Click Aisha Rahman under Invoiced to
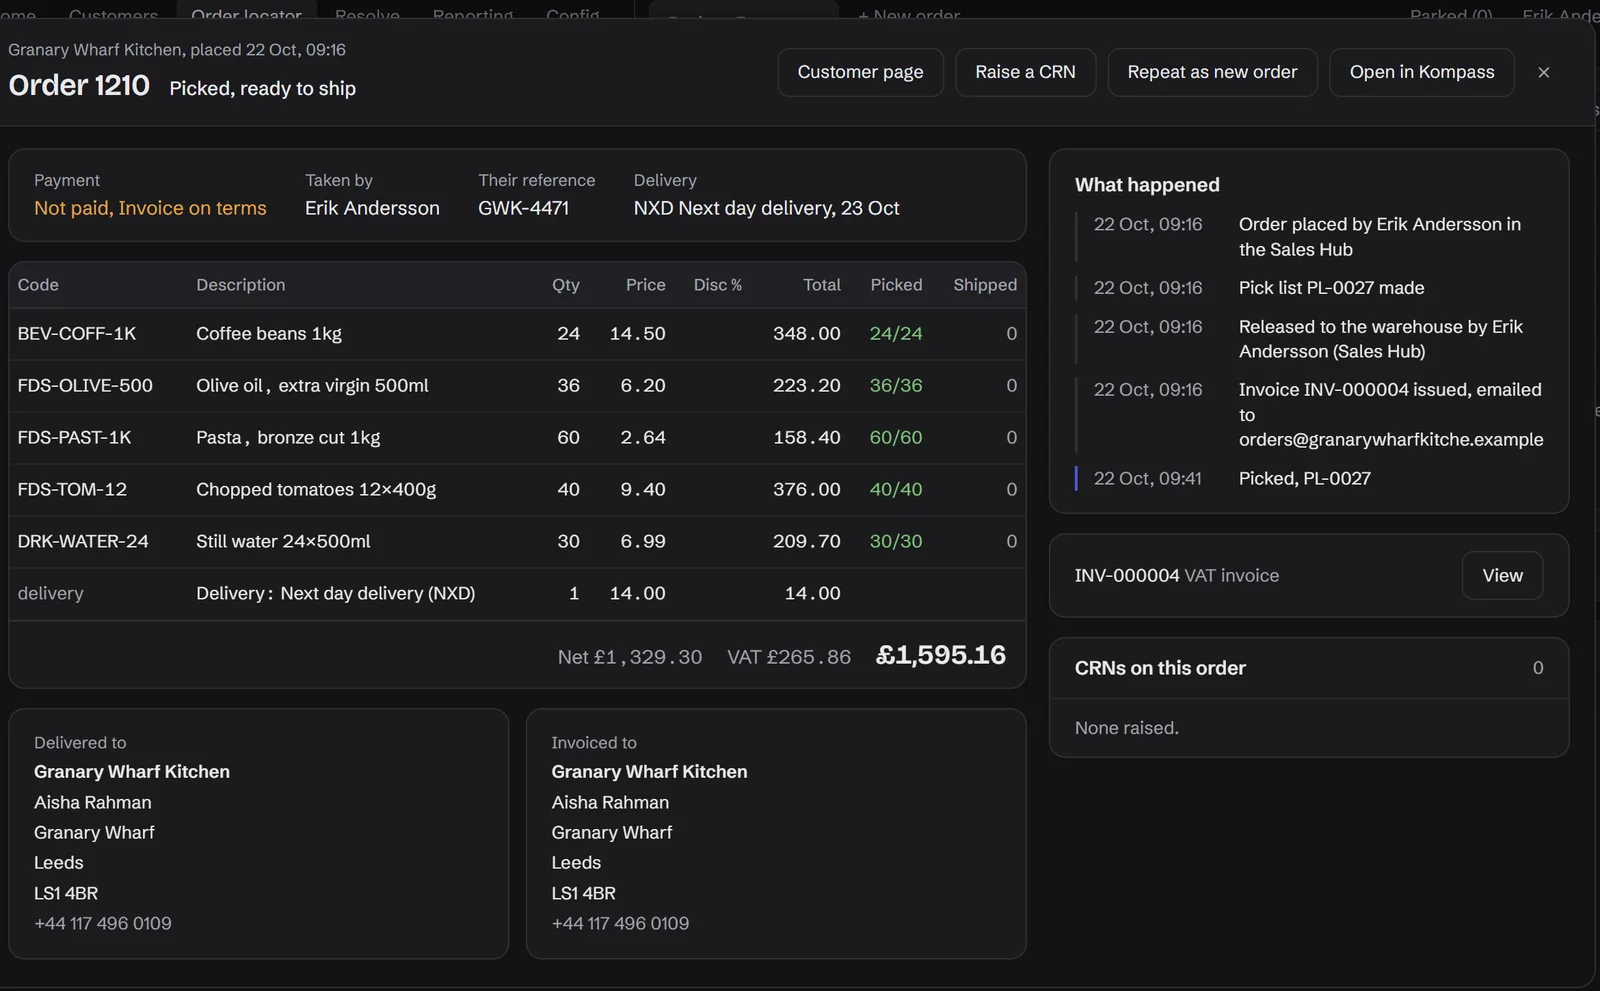The height and width of the screenshot is (991, 1600). [x=610, y=802]
